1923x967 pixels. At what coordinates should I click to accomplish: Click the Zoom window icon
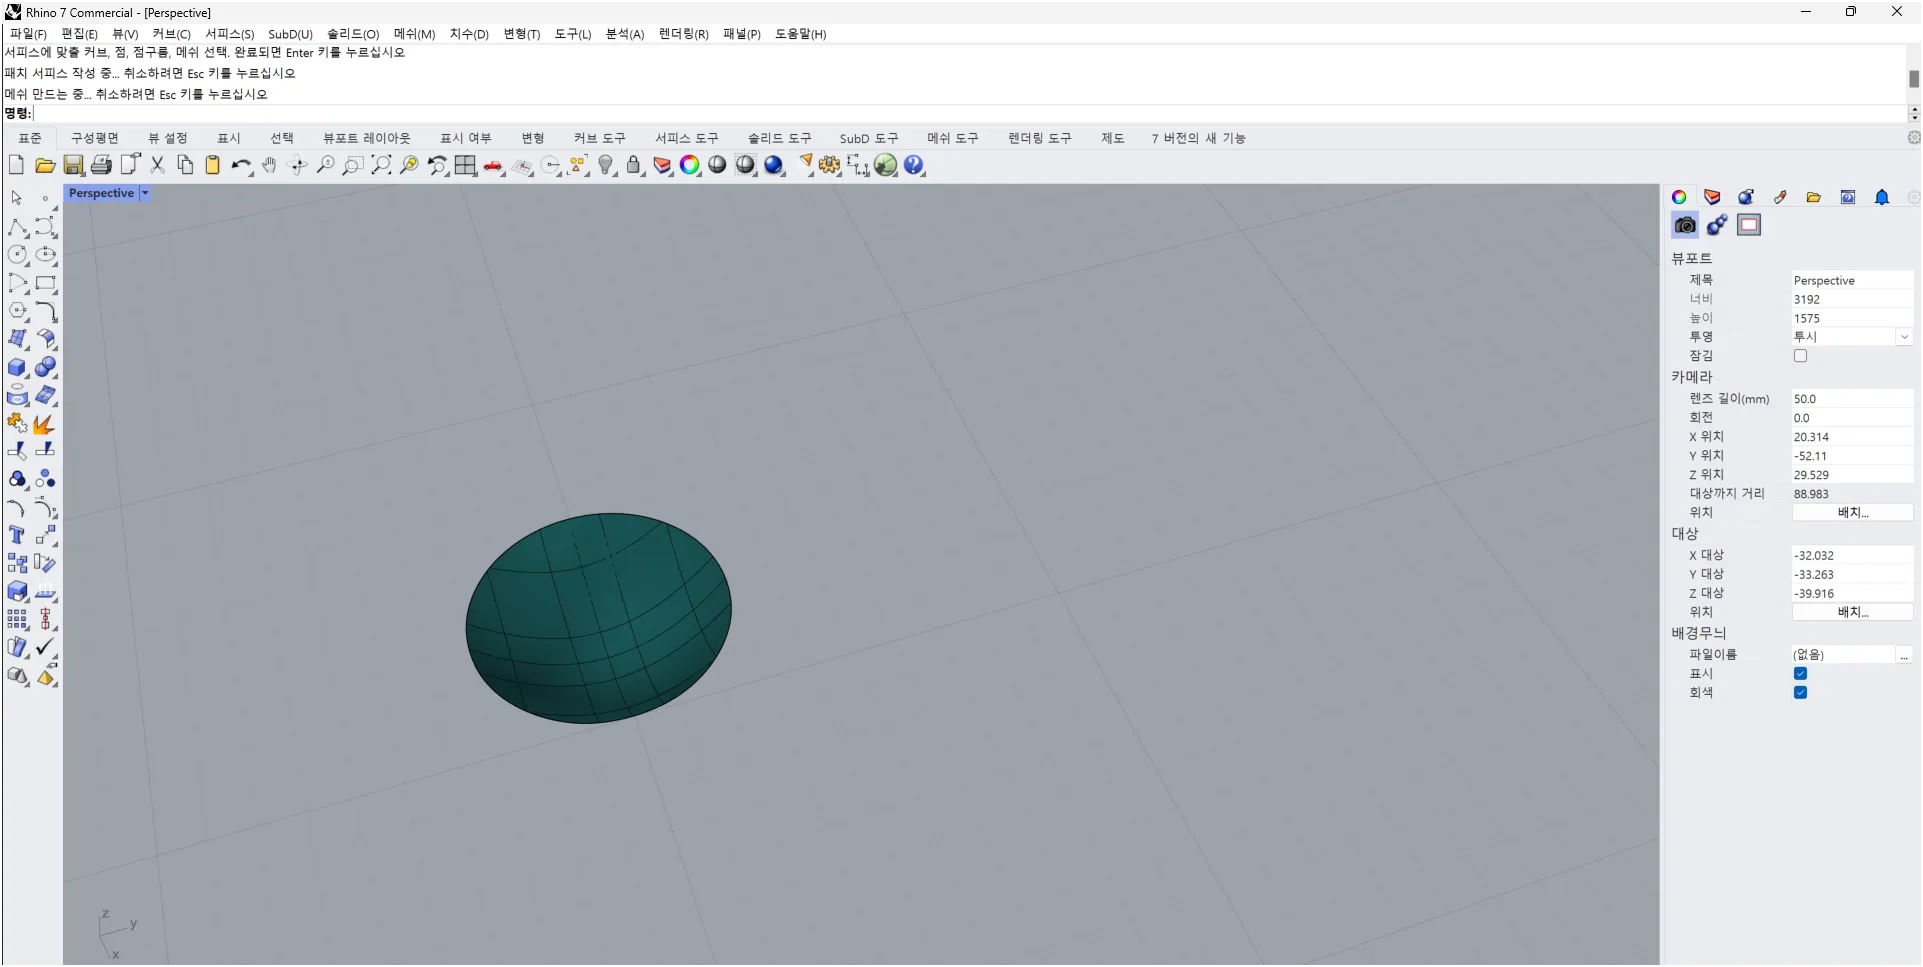tap(353, 165)
